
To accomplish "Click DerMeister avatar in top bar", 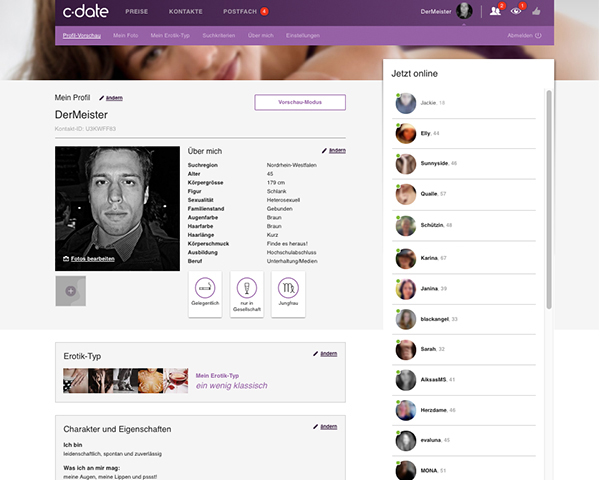I will 464,11.
